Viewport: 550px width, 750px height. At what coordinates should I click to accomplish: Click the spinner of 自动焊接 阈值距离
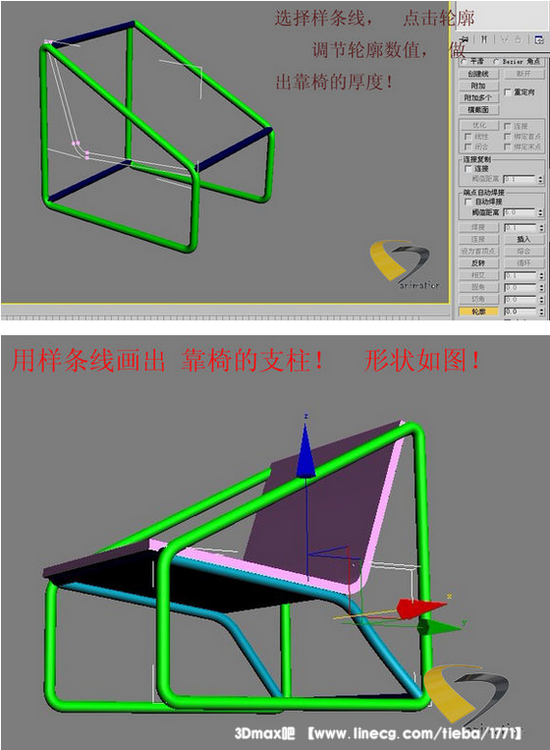540,212
